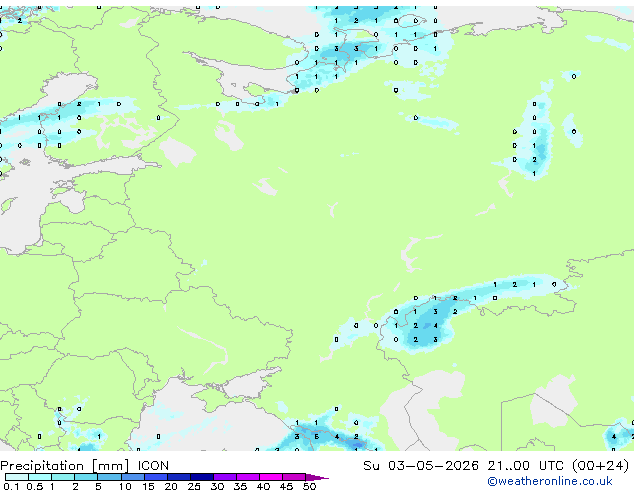Pick the 25–30 mm navy legend swatch
The width and height of the screenshot is (634, 490).
pos(202,477)
